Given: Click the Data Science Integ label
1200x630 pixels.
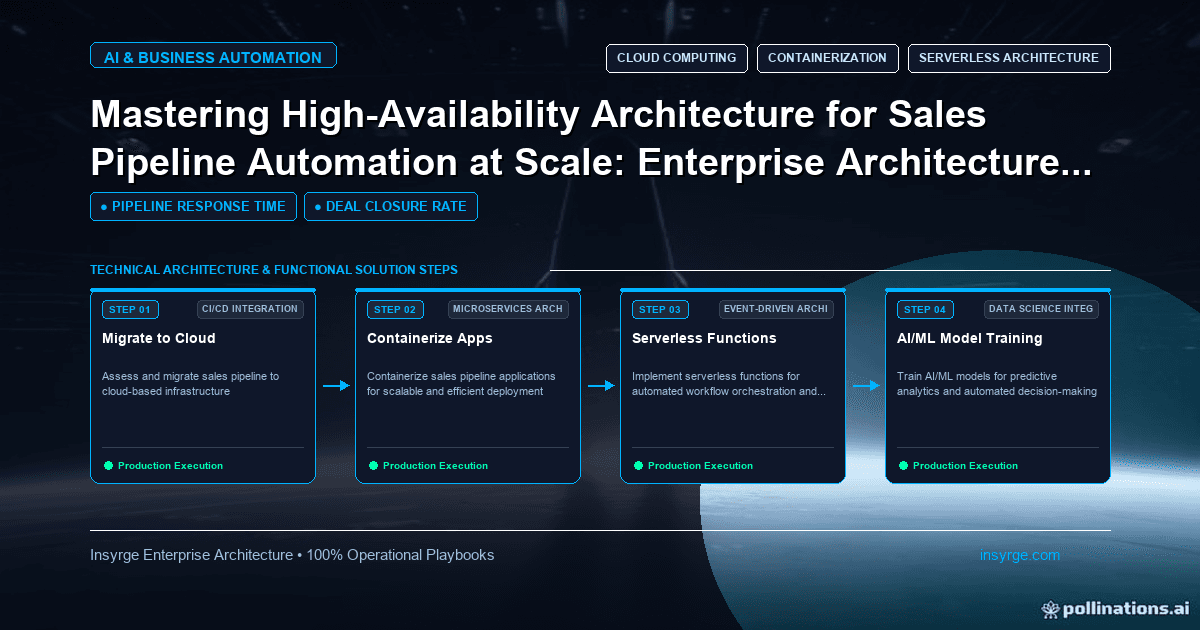Looking at the screenshot, I should pos(1041,309).
